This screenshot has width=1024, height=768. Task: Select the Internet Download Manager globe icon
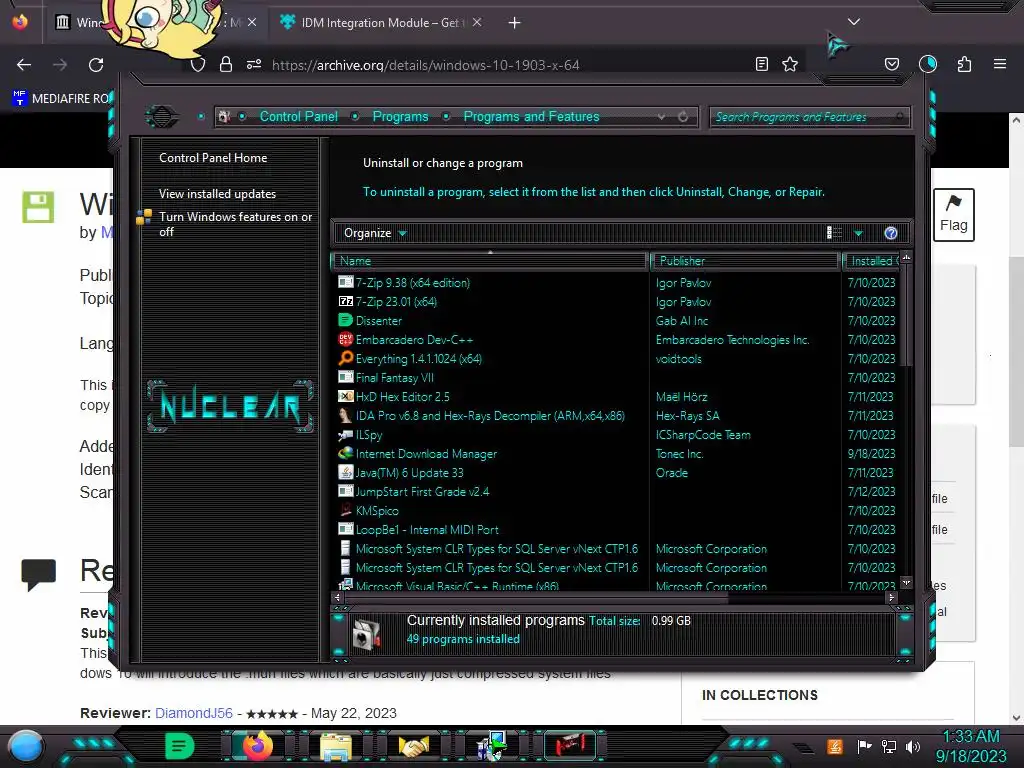click(345, 453)
